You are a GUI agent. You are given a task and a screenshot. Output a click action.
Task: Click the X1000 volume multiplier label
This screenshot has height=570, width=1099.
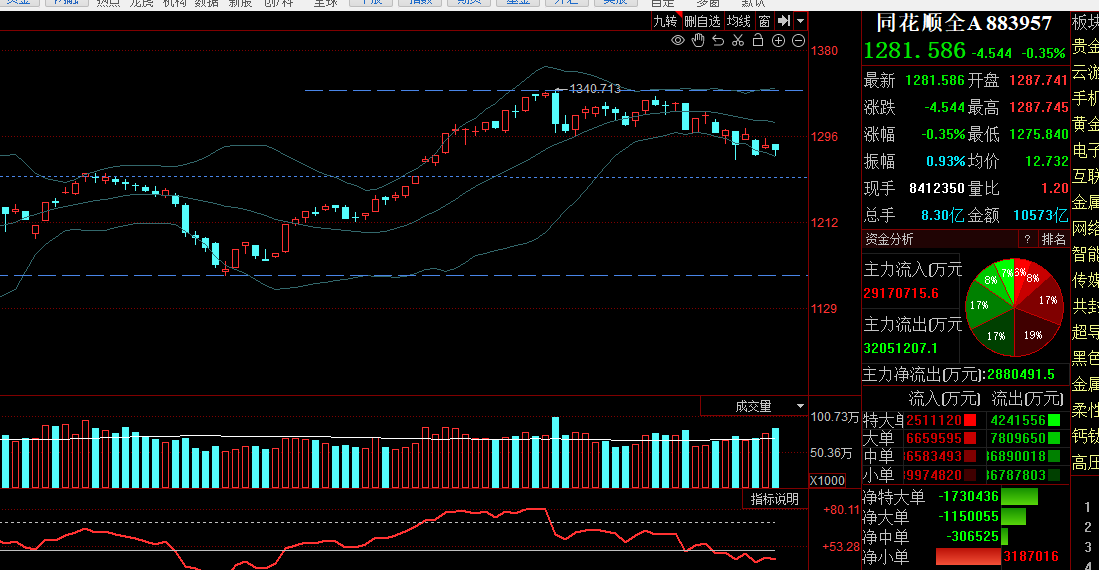[827, 480]
